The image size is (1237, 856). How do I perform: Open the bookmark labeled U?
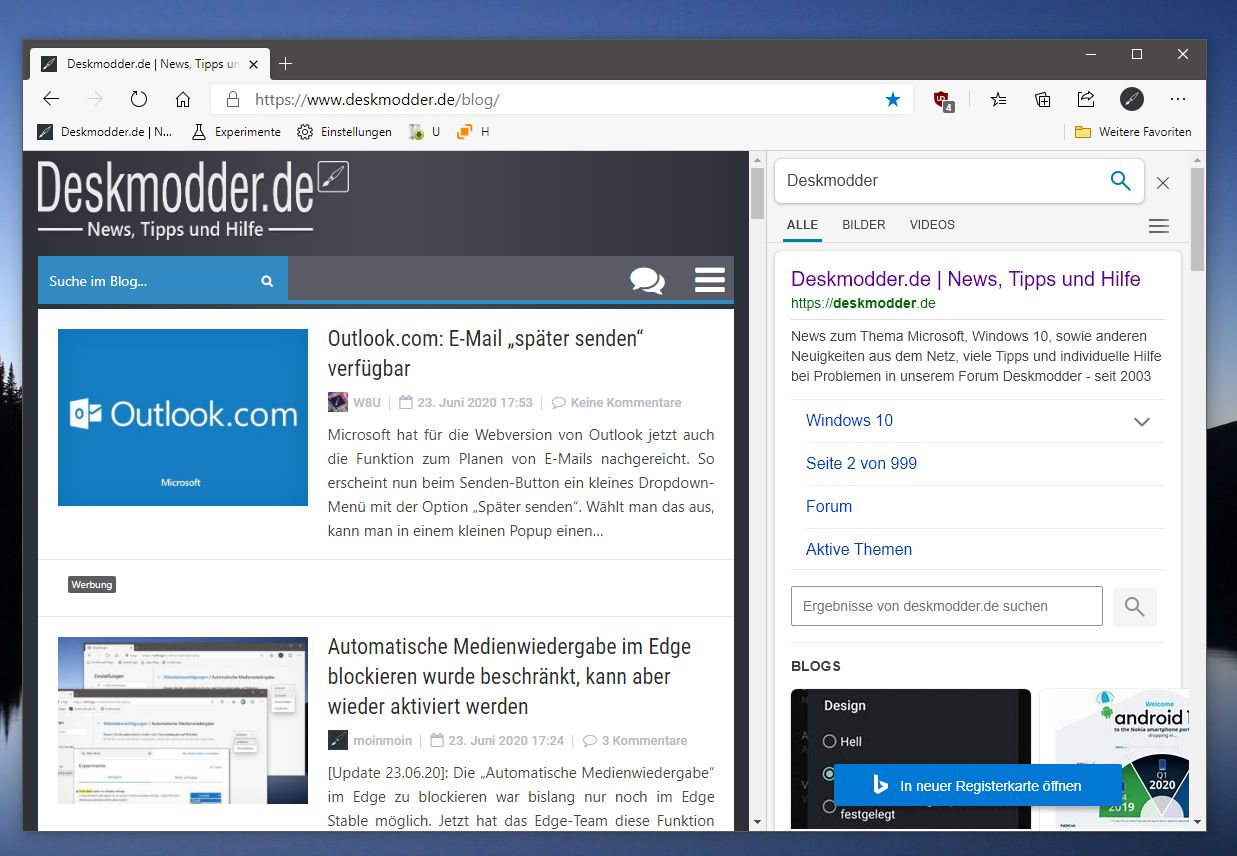point(424,132)
